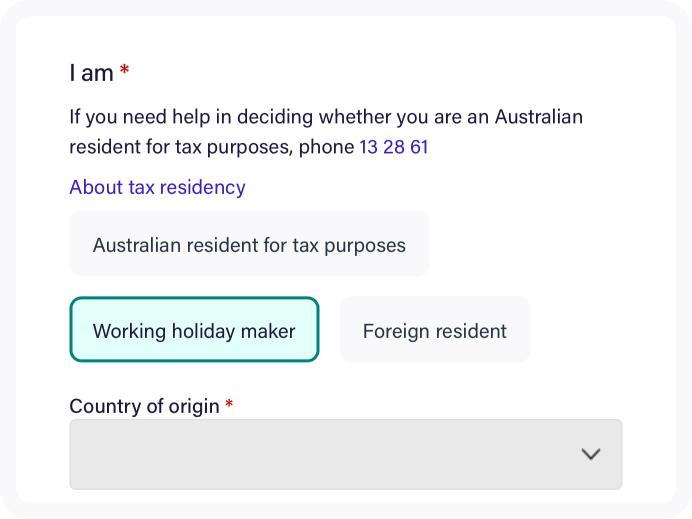Select Australian resident for tax purposes option
Screen dimensions: 692x519
[x=249, y=244]
